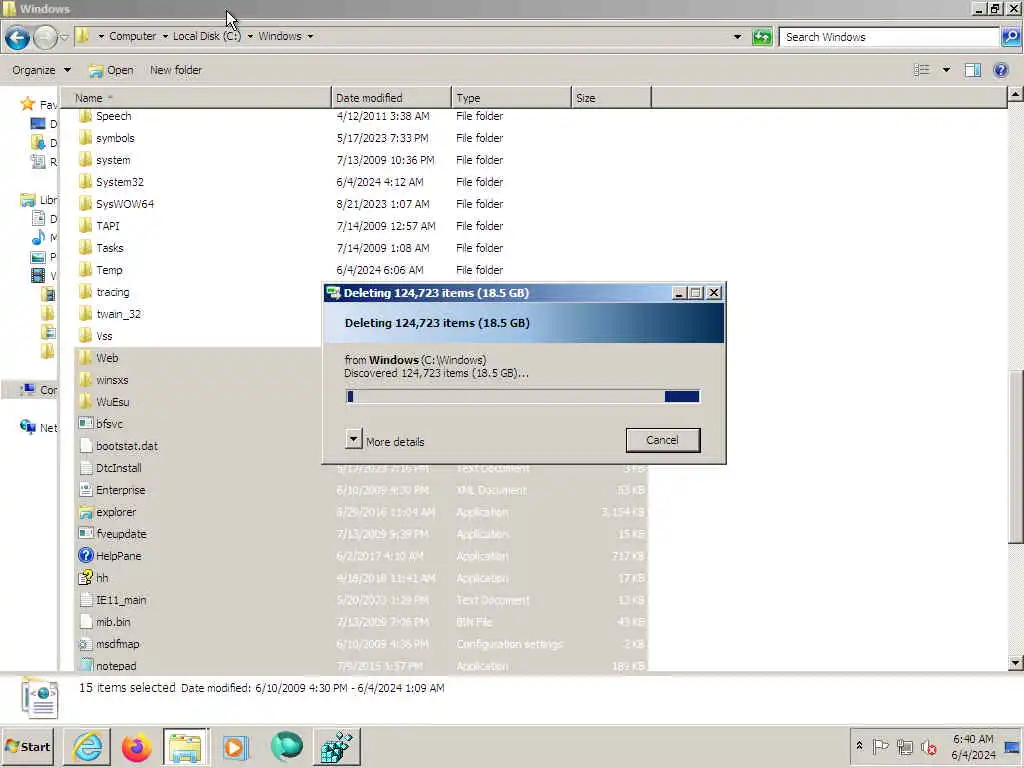Click the file list scroll up arrow
The height and width of the screenshot is (768, 1024).
[1015, 95]
